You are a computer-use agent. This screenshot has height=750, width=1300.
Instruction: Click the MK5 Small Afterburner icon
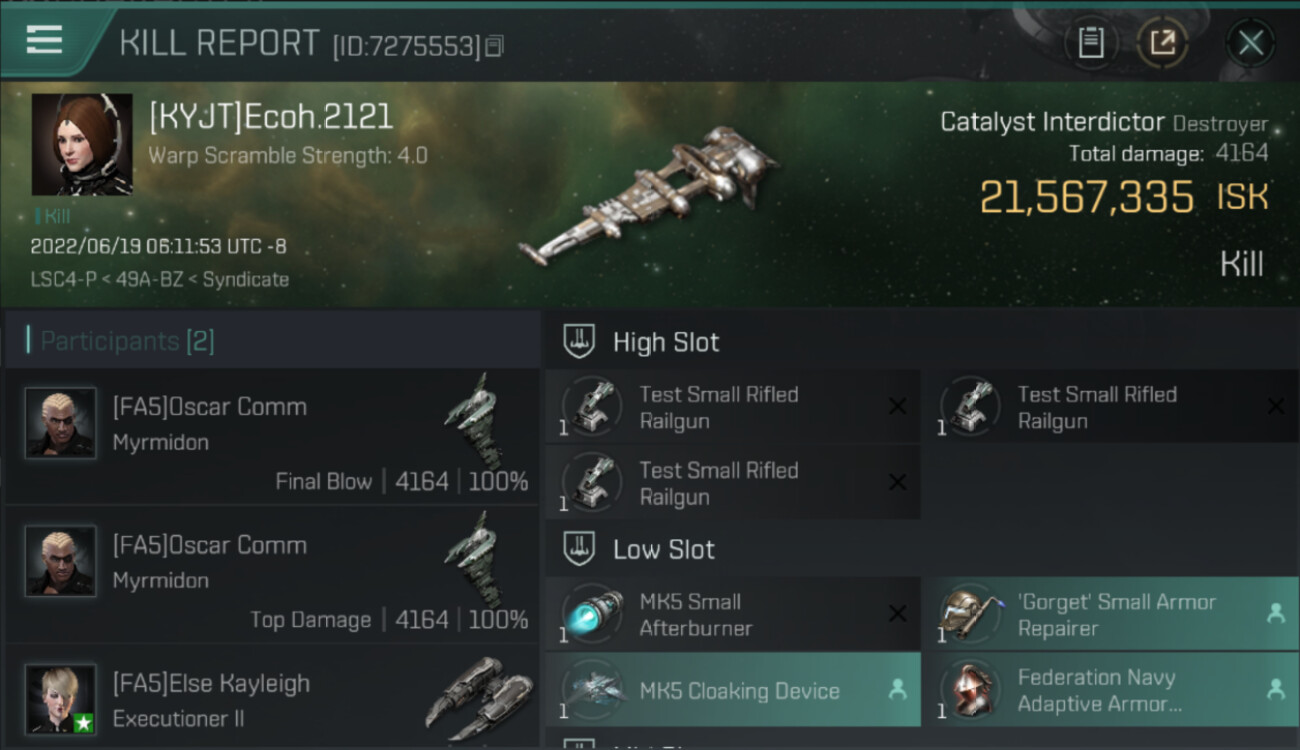(x=592, y=614)
